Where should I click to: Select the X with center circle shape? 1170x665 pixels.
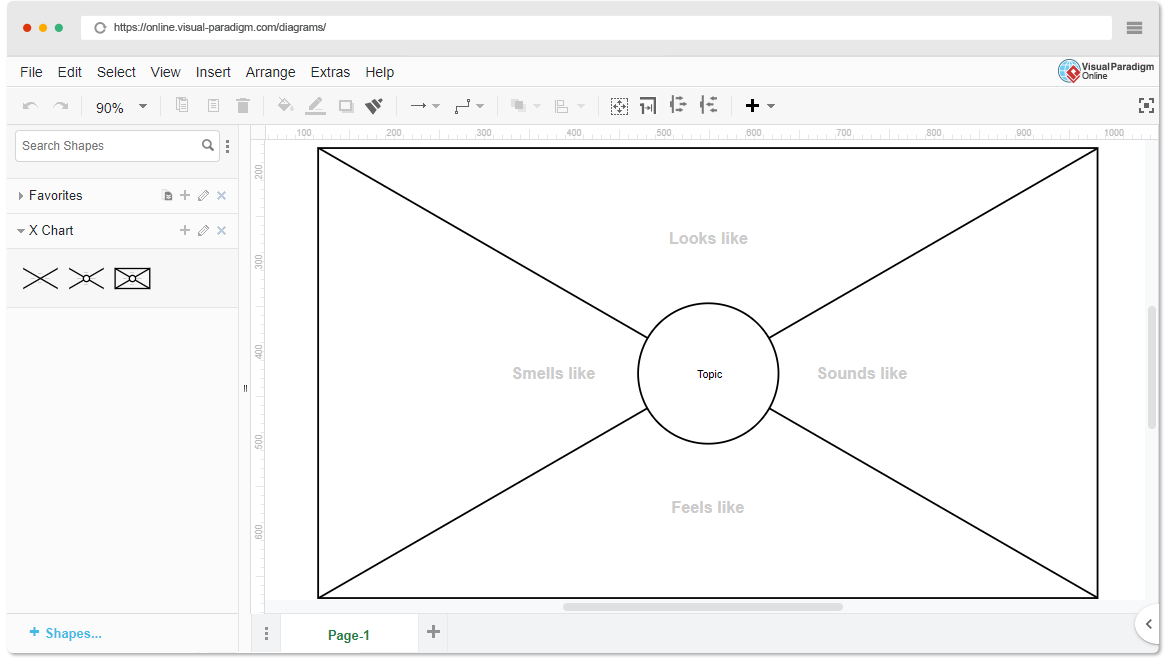(x=87, y=278)
